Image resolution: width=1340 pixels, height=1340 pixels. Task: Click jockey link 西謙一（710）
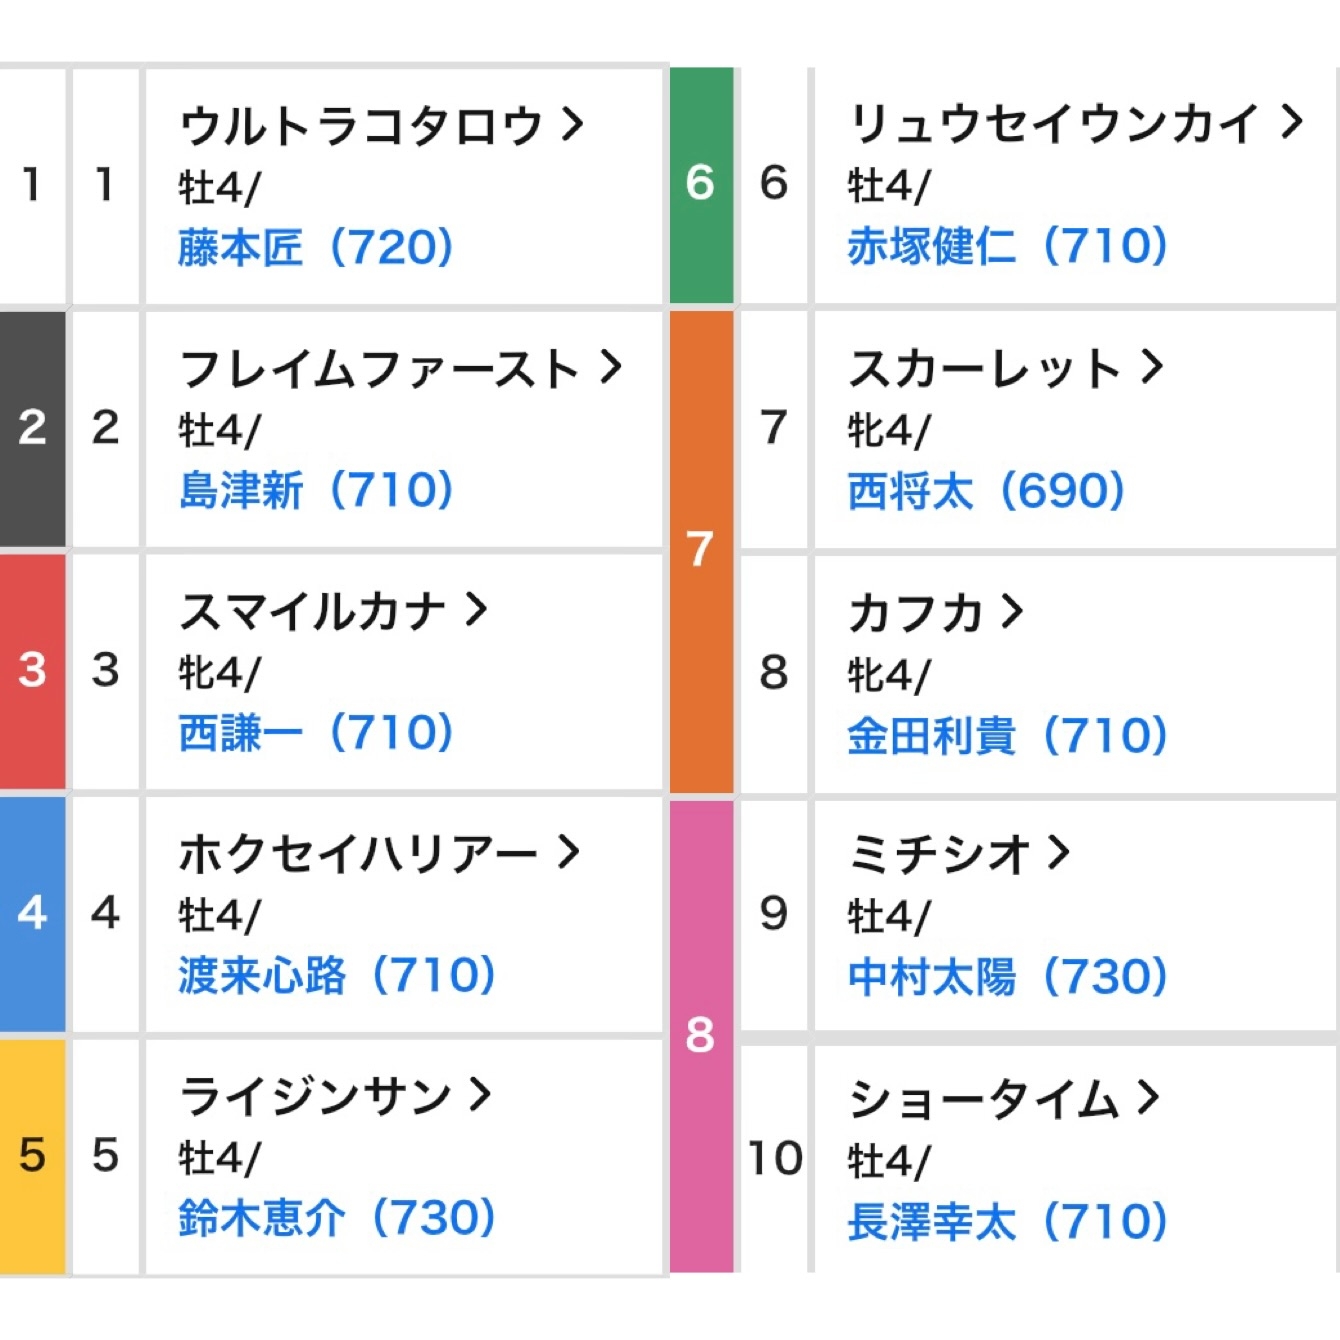click(x=316, y=733)
